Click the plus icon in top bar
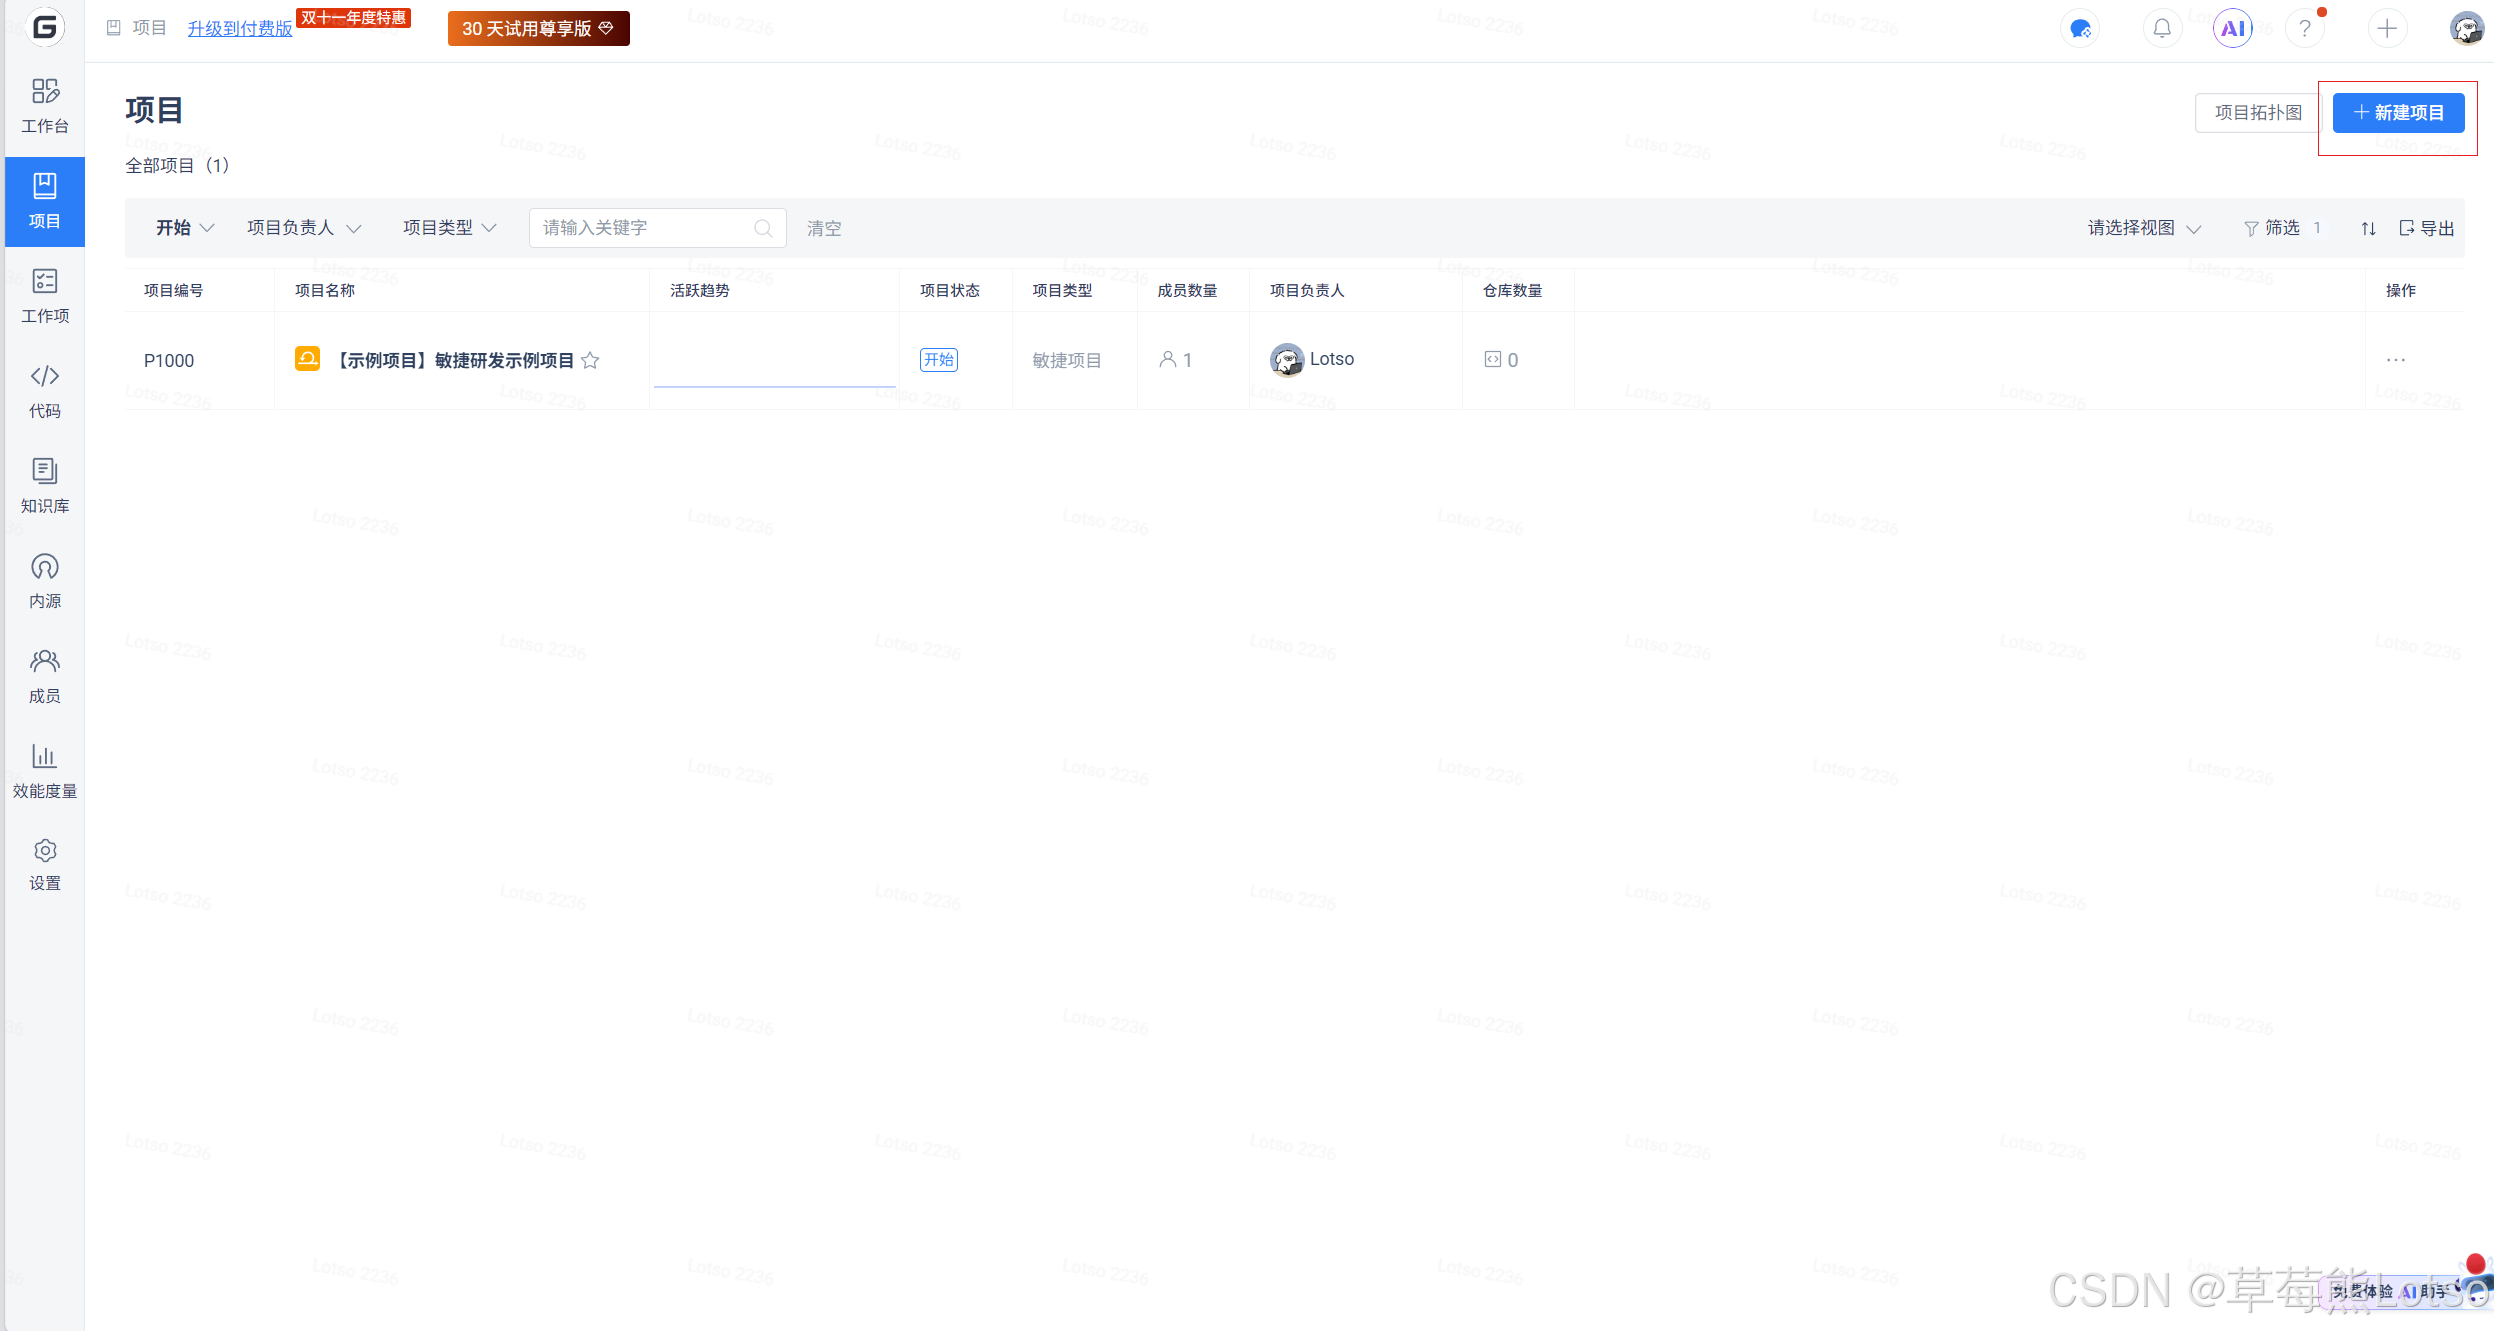2494x1331 pixels. 2386,28
